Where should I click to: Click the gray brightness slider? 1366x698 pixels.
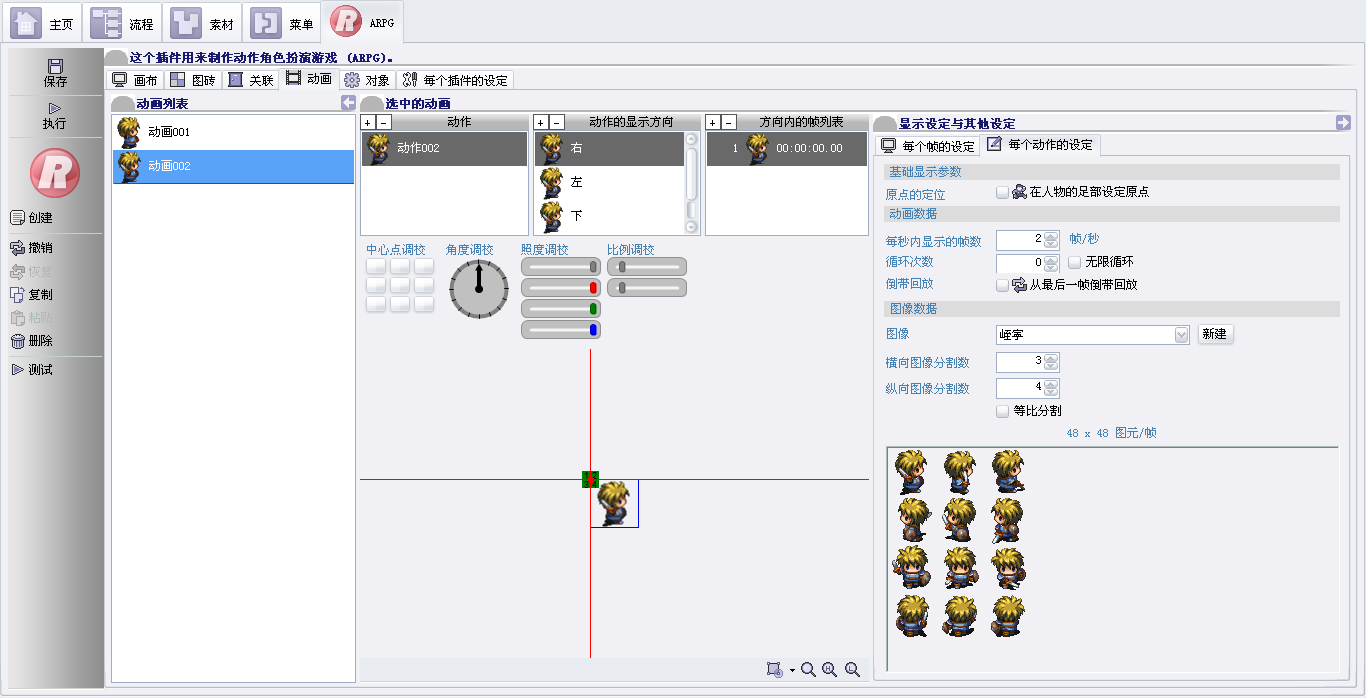coord(561,266)
